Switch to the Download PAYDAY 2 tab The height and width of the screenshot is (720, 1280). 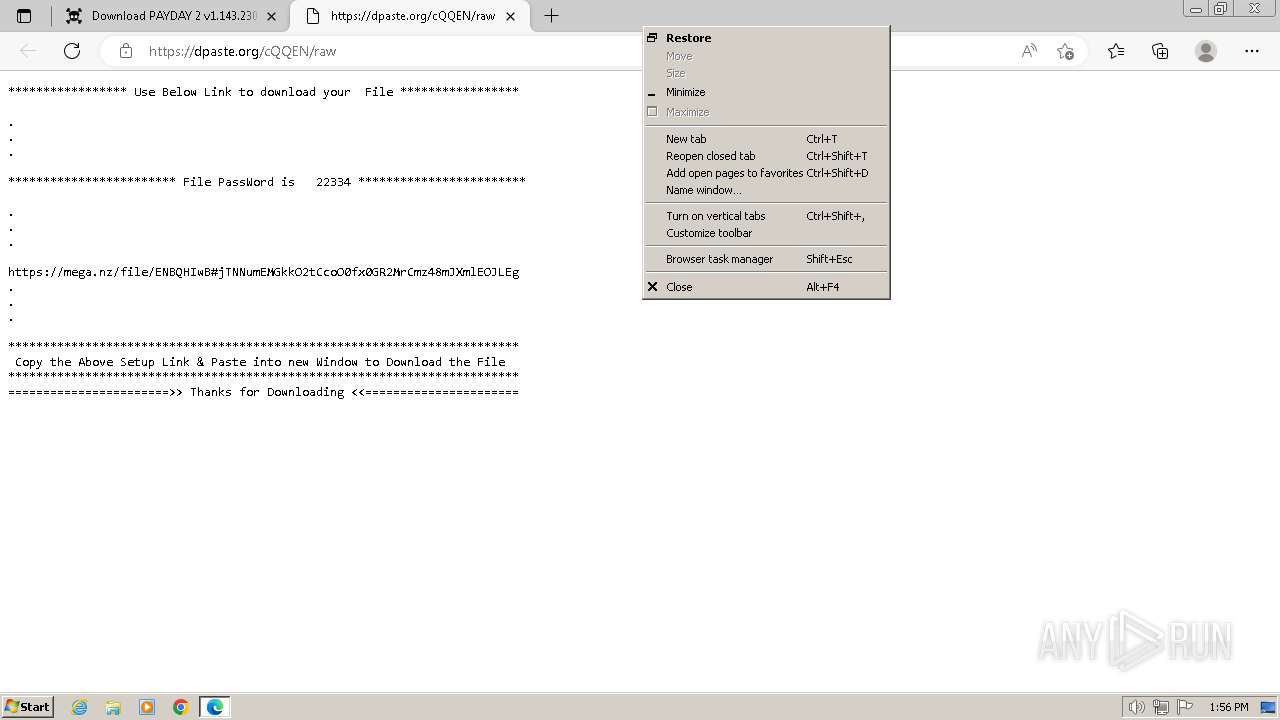tap(171, 16)
